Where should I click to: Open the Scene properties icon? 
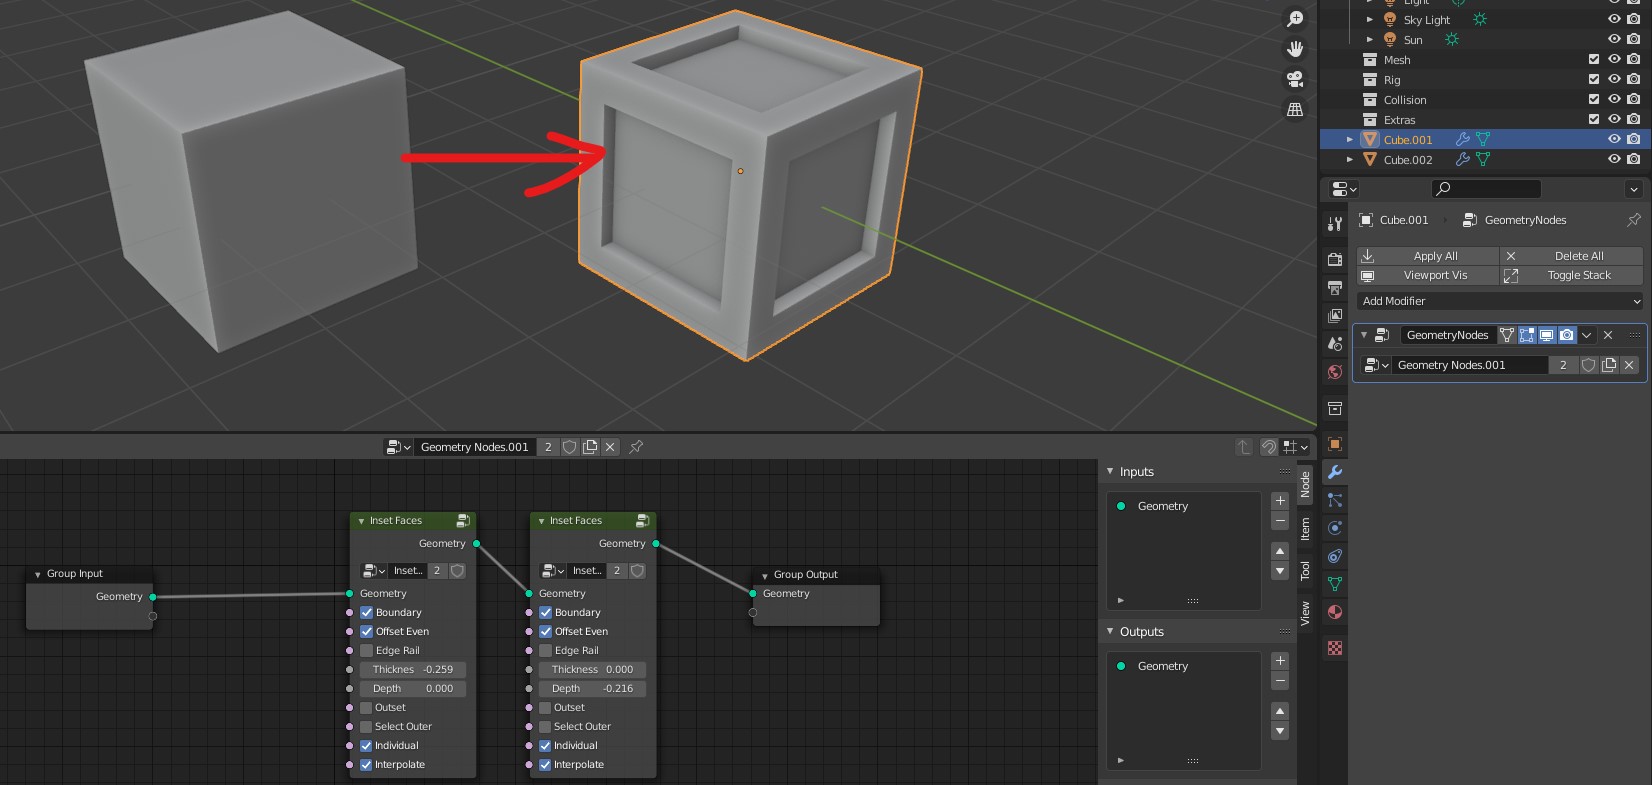pos(1335,344)
